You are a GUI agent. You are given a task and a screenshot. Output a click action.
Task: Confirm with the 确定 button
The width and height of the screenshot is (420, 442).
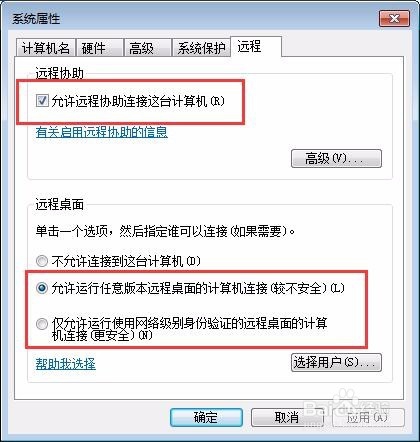point(206,417)
